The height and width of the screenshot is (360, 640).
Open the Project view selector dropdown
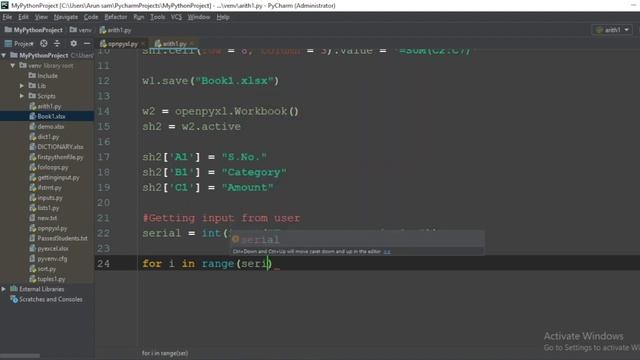(24, 43)
